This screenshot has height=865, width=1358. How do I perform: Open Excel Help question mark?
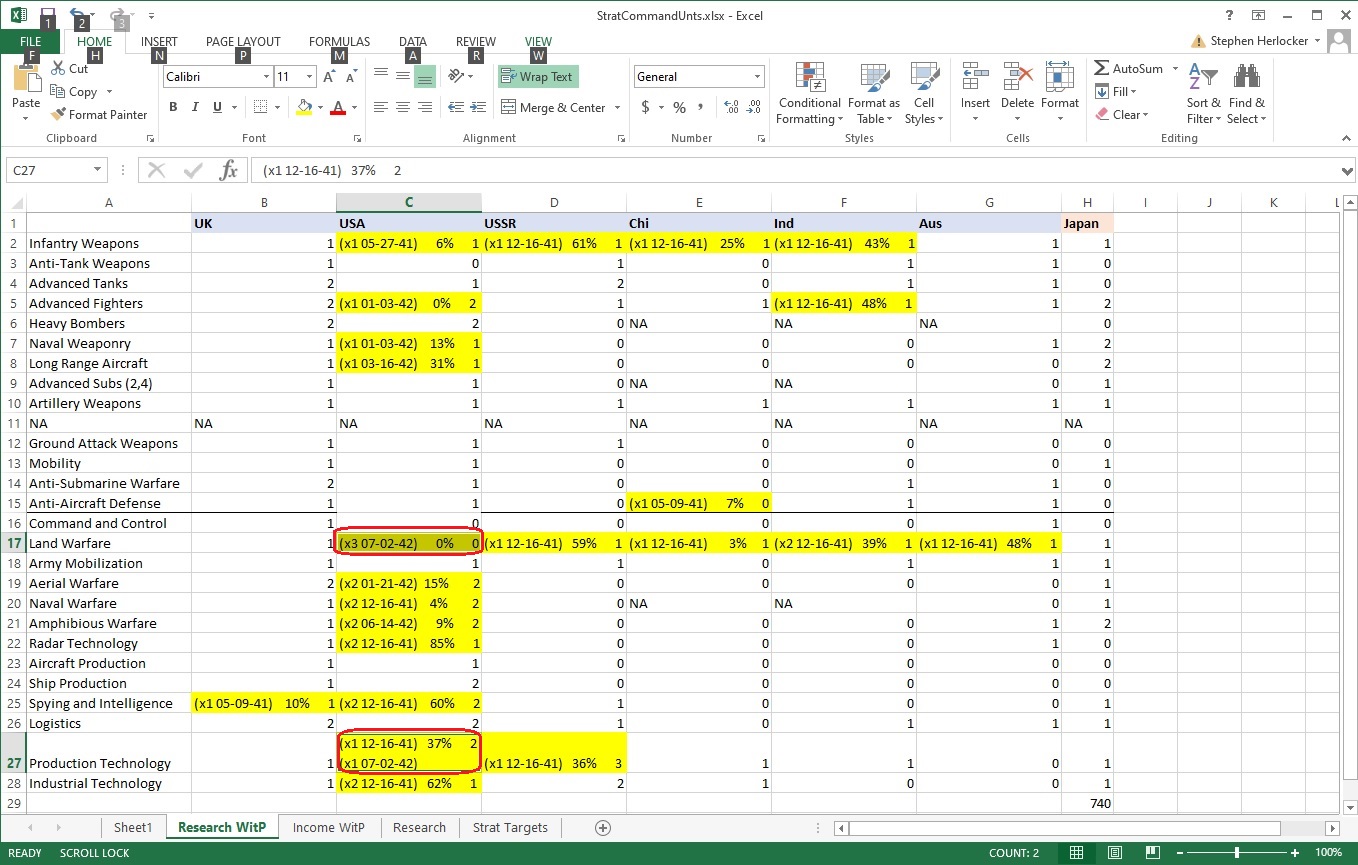pos(1229,15)
